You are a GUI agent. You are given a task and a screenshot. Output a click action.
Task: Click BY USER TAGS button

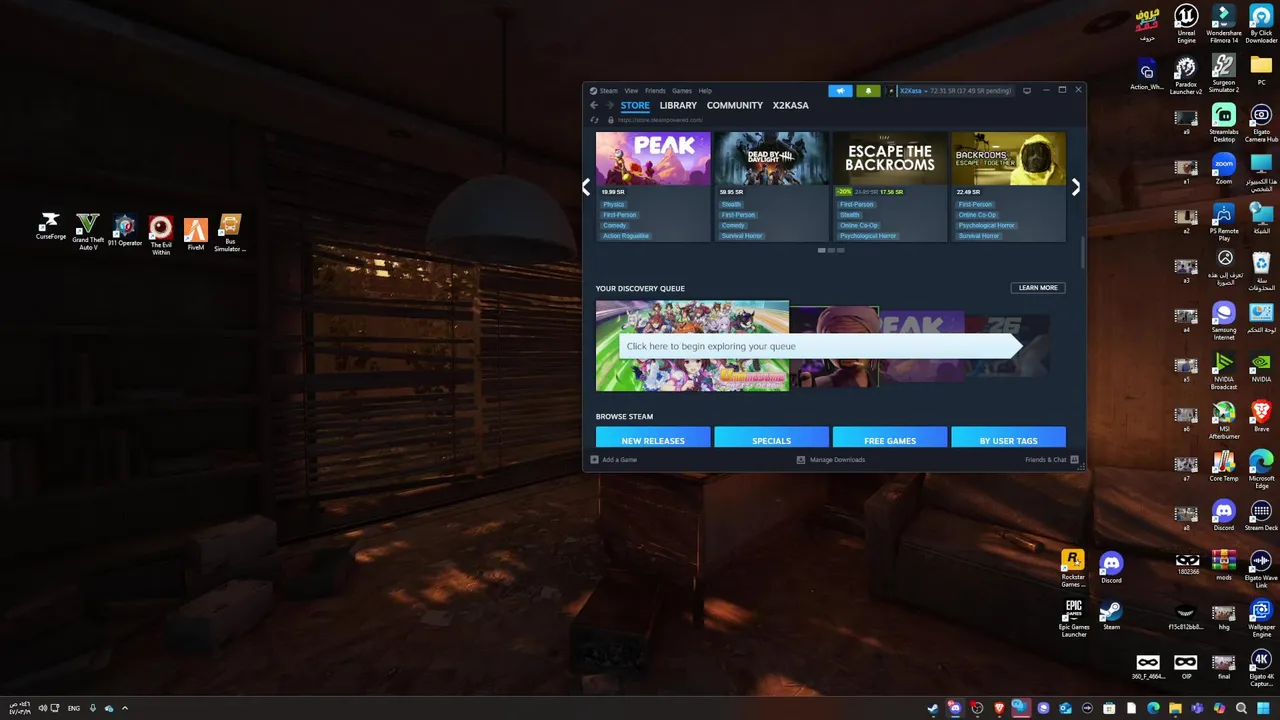[x=1008, y=438]
